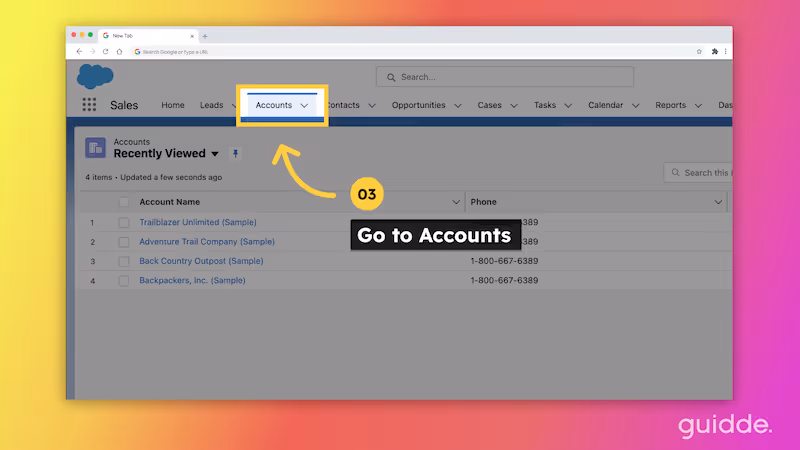
Task: Expand the Contacts tab dropdown chevron
Action: (x=372, y=106)
